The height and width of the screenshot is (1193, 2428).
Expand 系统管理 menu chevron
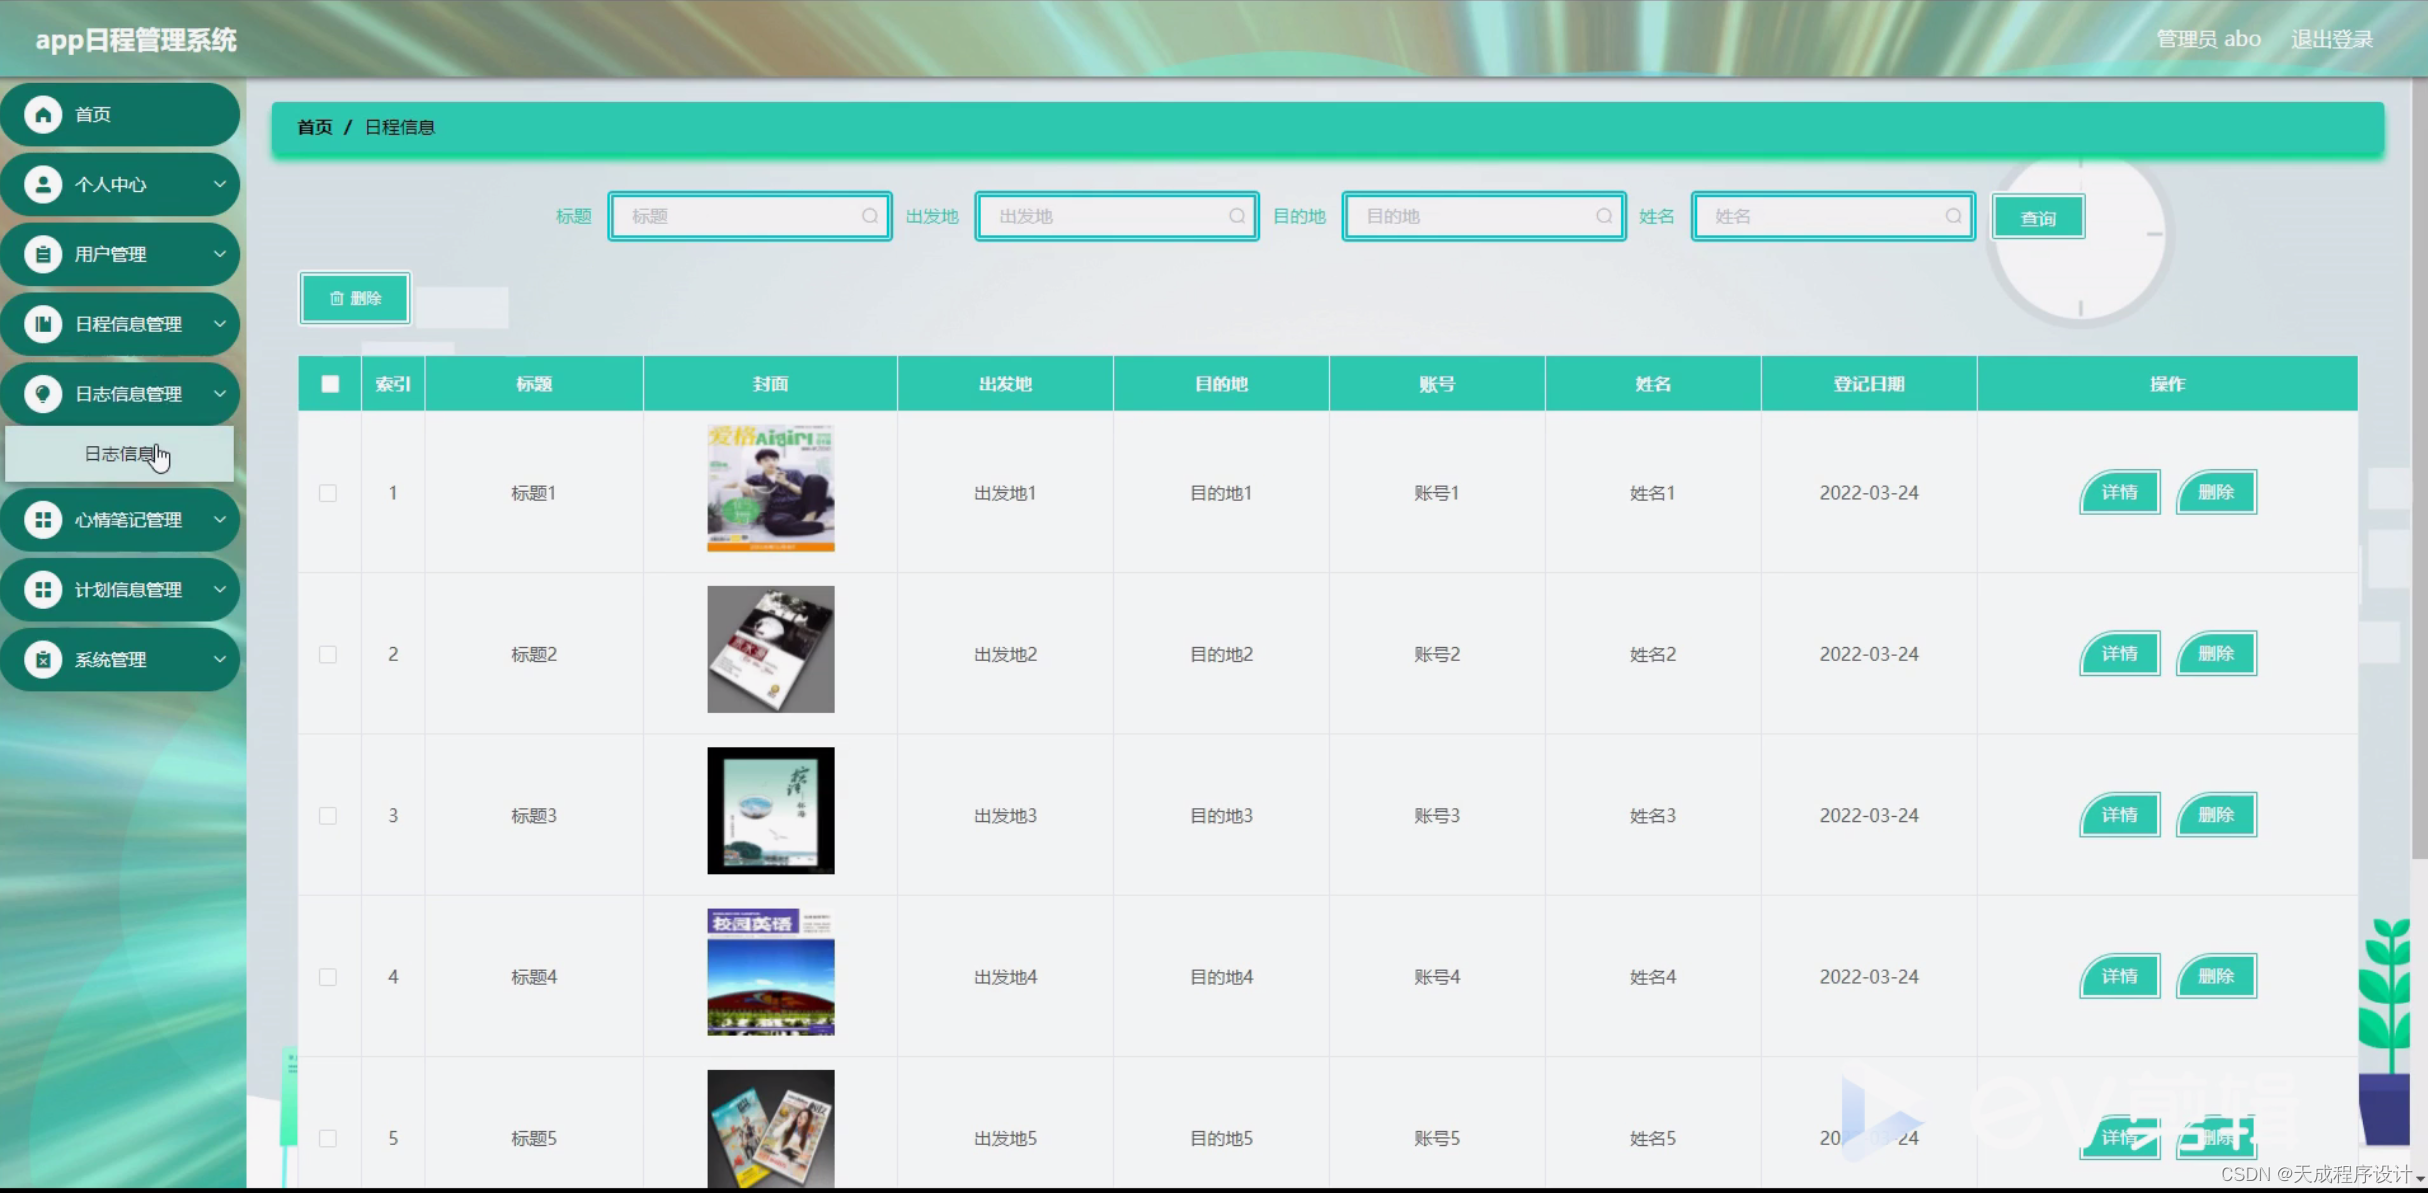pos(220,660)
